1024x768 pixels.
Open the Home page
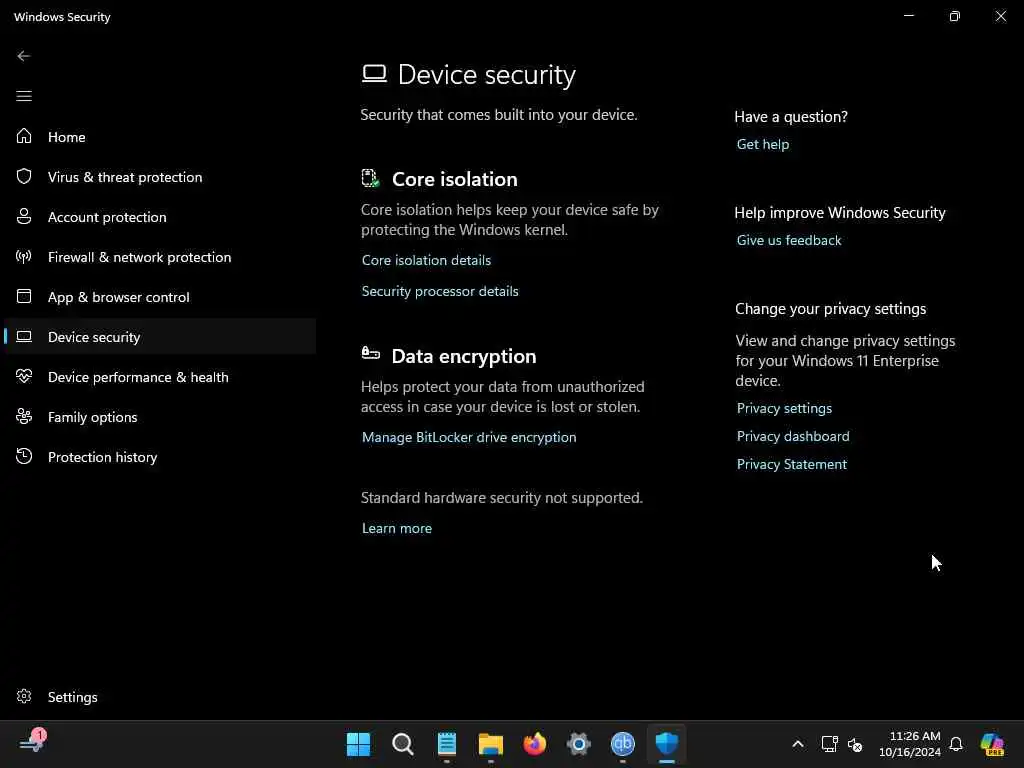[159, 137]
